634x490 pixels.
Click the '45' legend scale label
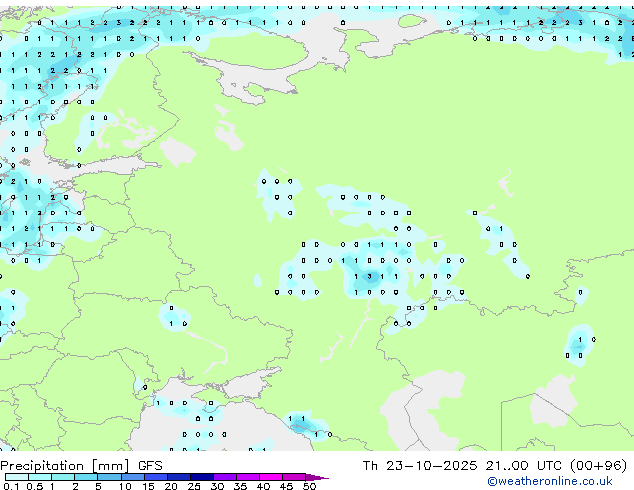coord(286,486)
